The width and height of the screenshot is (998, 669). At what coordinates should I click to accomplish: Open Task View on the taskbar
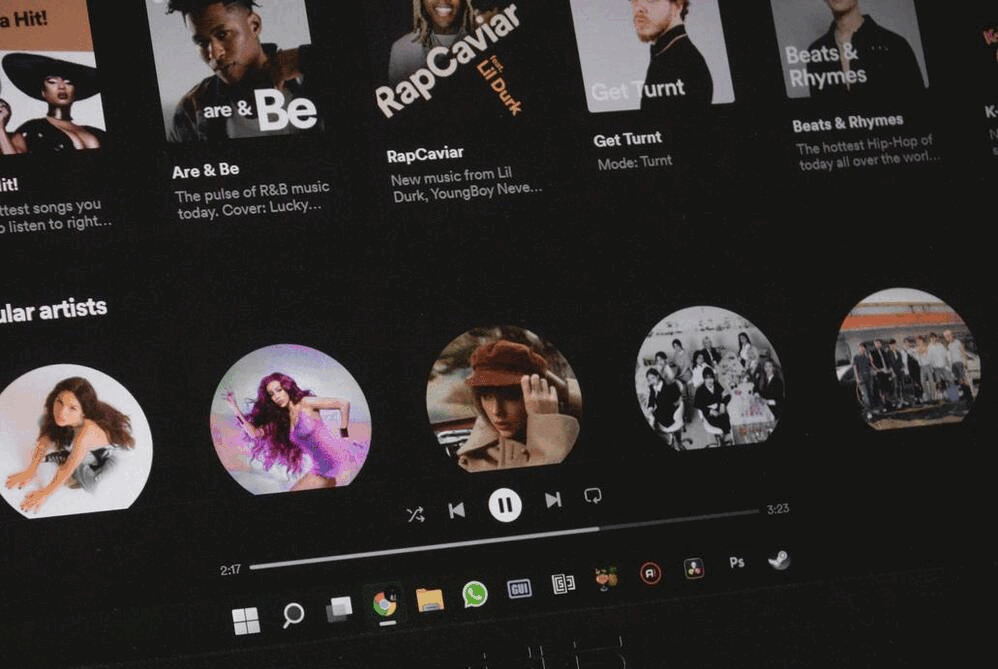pyautogui.click(x=339, y=609)
